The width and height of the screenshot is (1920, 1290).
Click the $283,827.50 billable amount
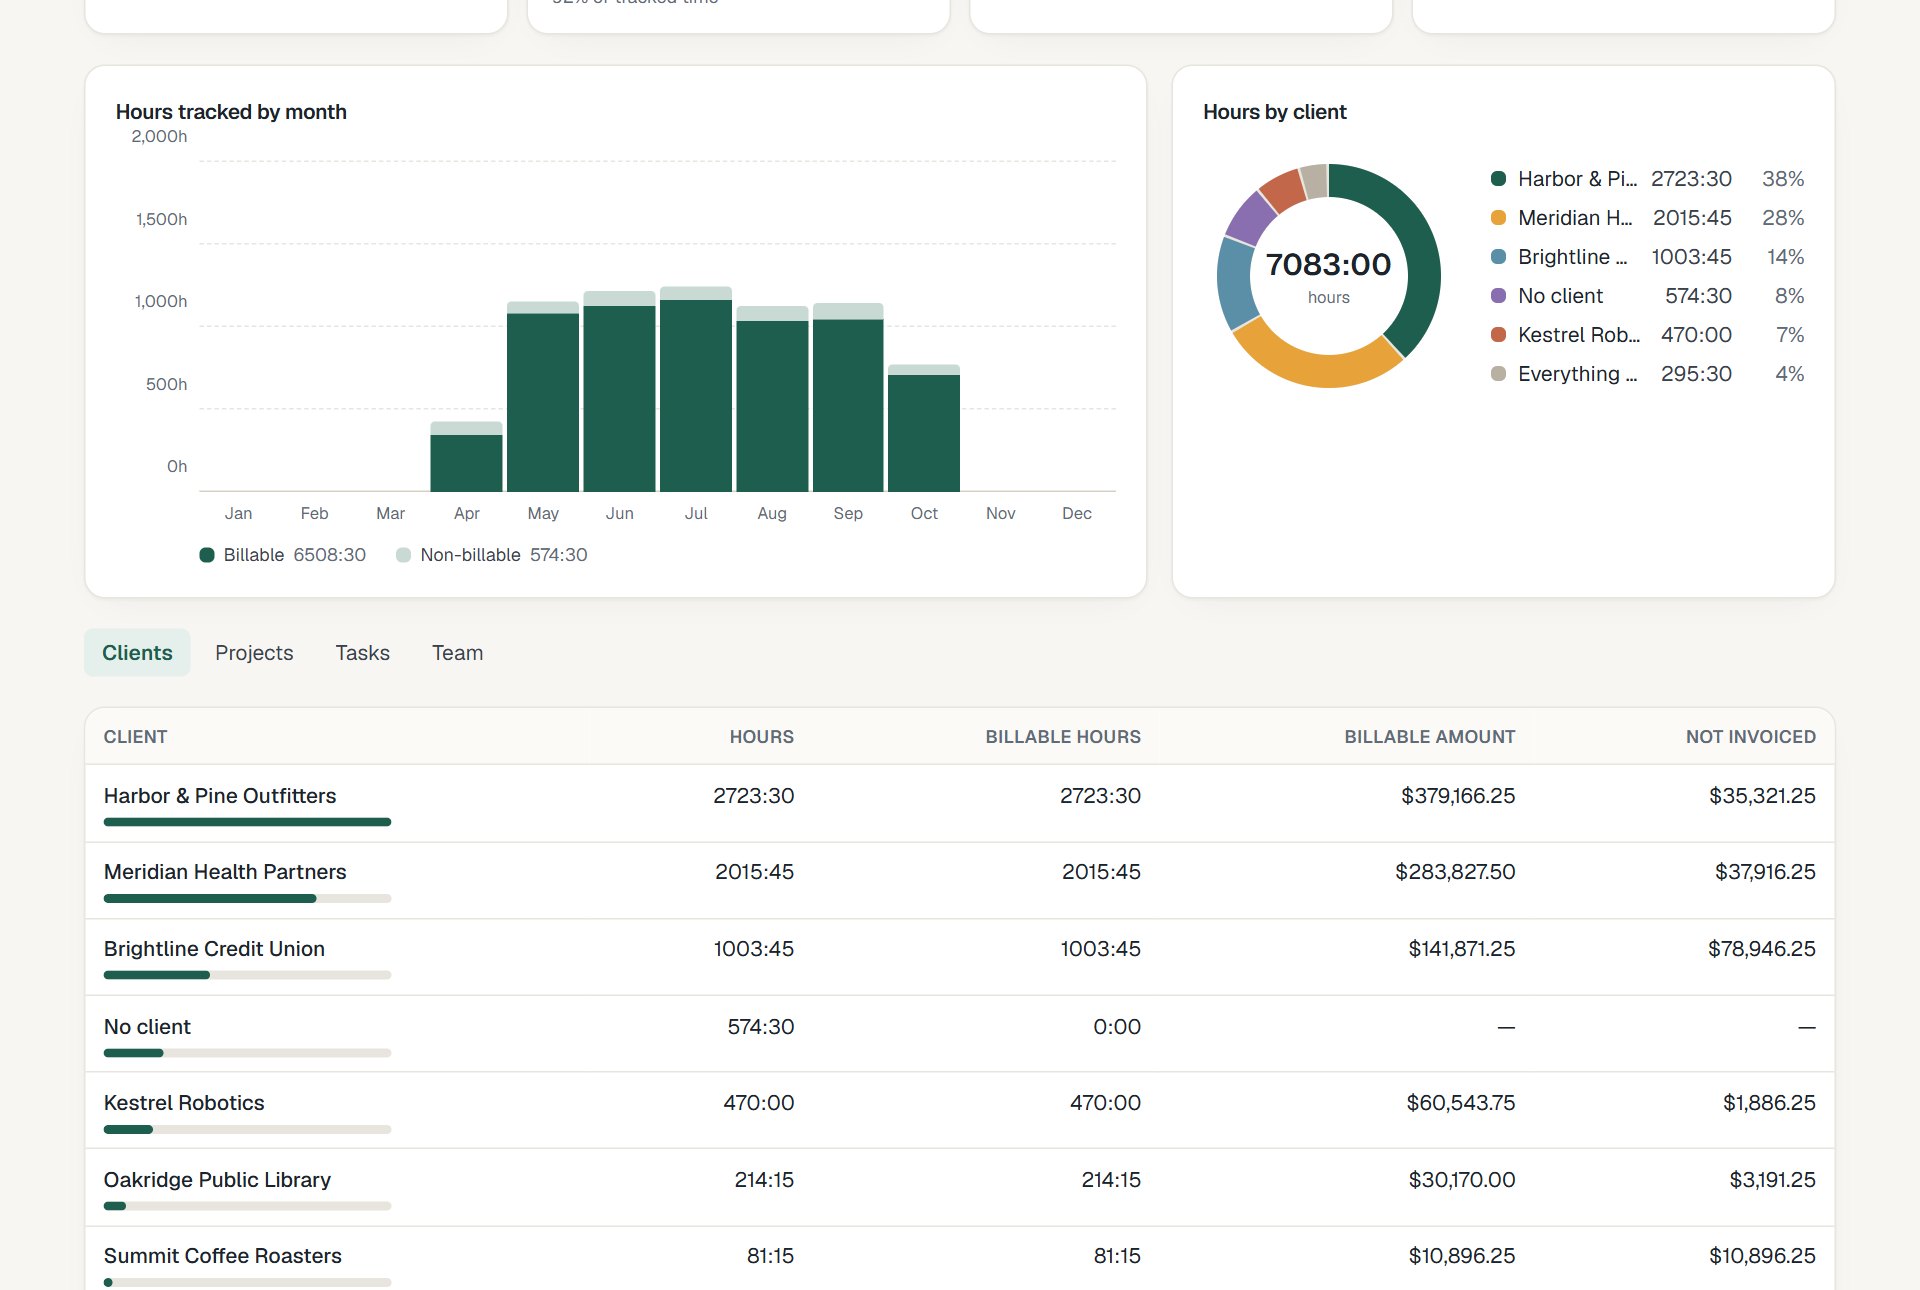point(1455,872)
